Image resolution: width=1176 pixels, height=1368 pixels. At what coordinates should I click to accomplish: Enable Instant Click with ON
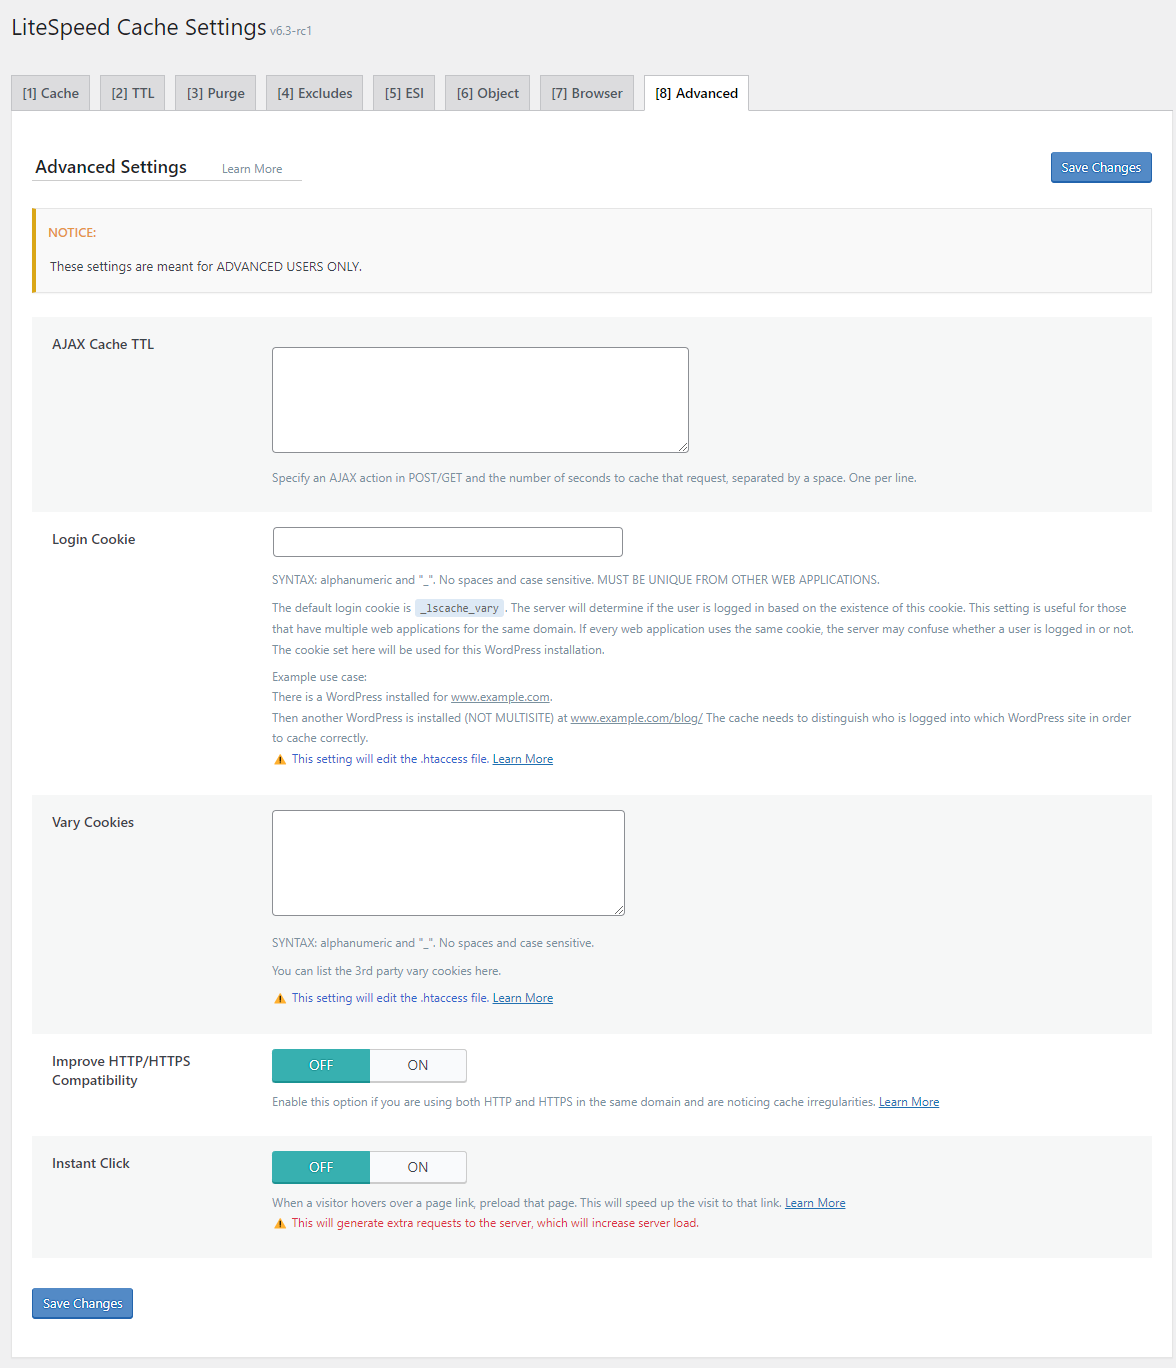418,1167
